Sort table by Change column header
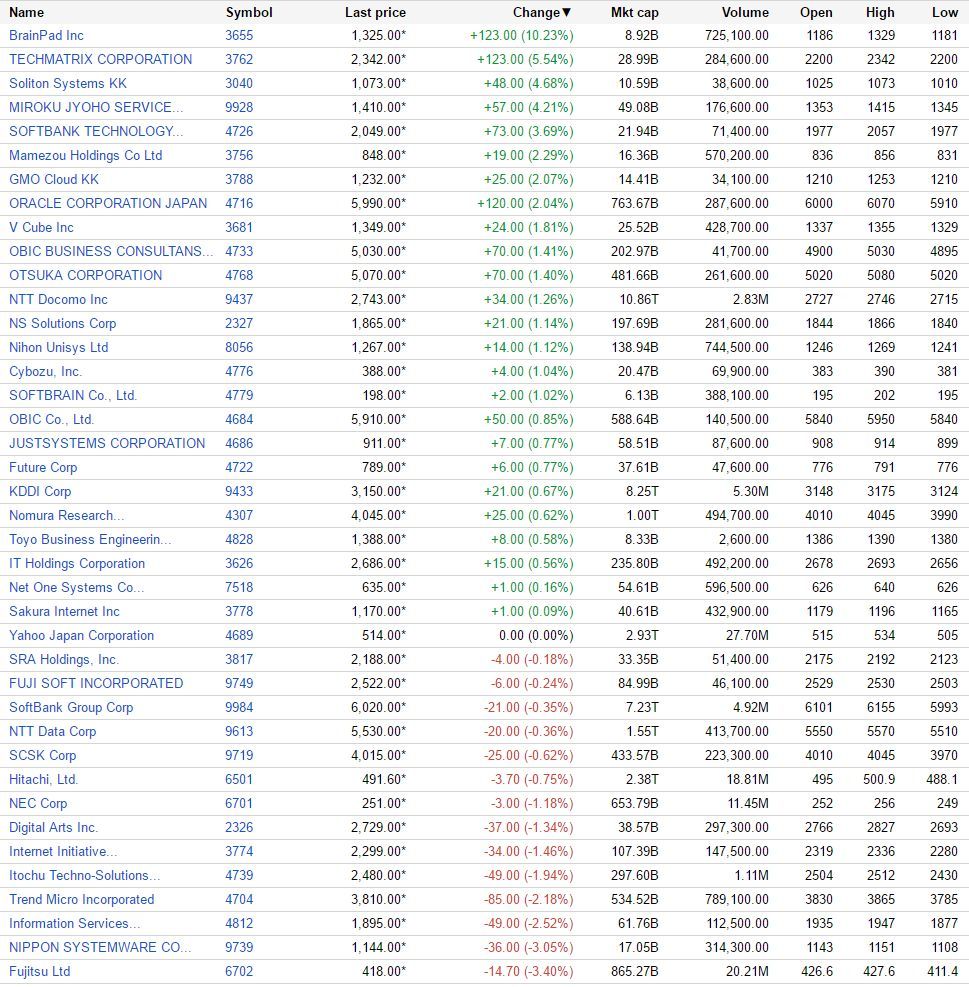Image resolution: width=969 pixels, height=987 pixels. (541, 13)
